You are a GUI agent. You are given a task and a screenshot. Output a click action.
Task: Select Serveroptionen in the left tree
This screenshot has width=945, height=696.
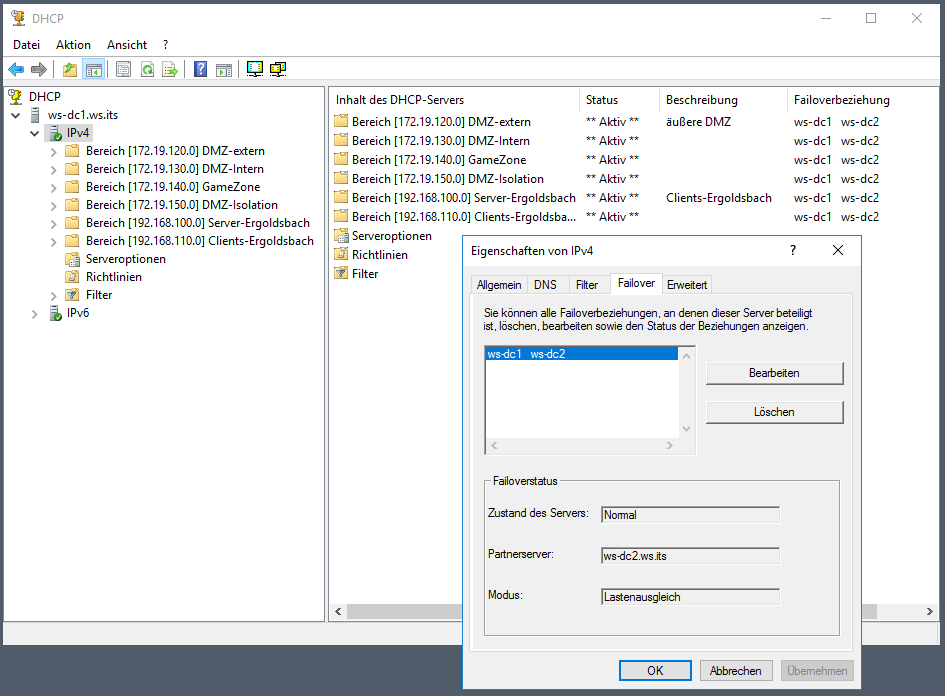[x=125, y=259]
